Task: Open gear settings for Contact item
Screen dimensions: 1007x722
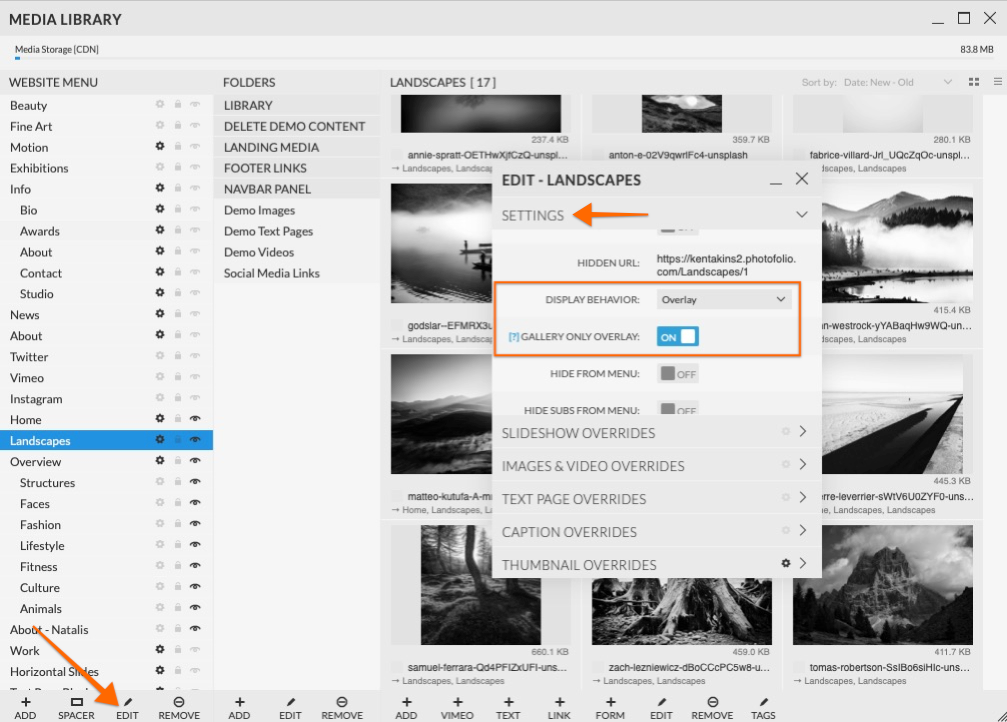Action: [160, 272]
